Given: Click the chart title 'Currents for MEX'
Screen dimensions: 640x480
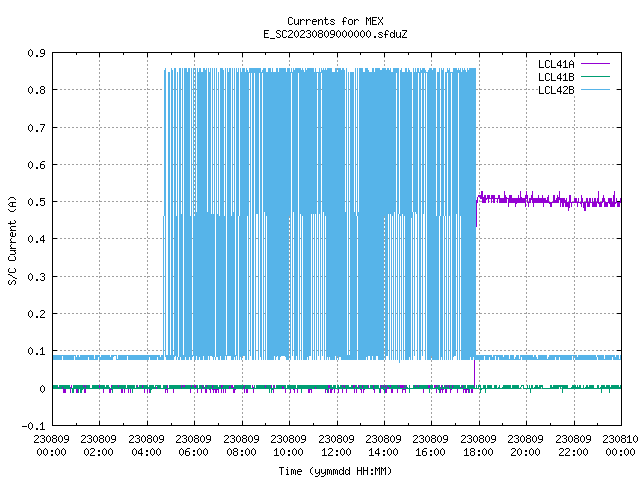Looking at the screenshot, I should click(x=335, y=21).
